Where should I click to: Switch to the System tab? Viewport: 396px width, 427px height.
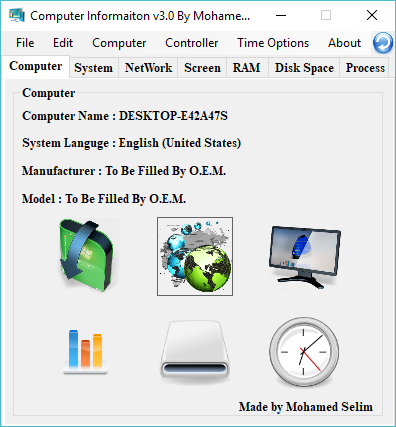94,68
